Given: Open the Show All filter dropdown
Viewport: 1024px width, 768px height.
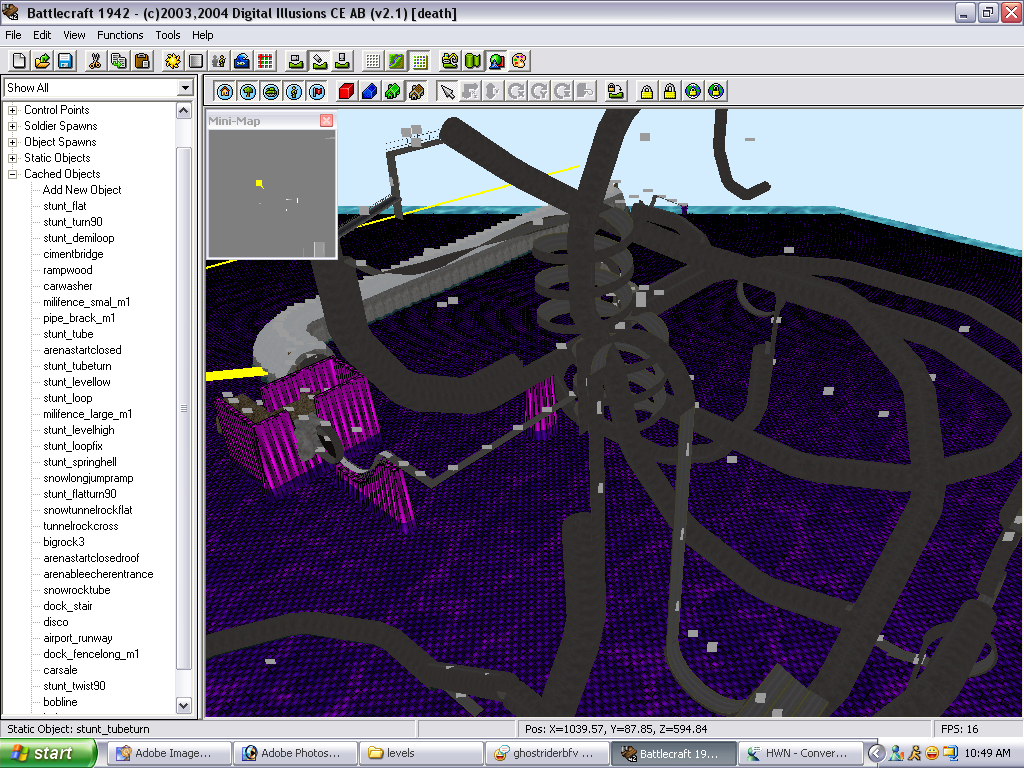Looking at the screenshot, I should 185,88.
